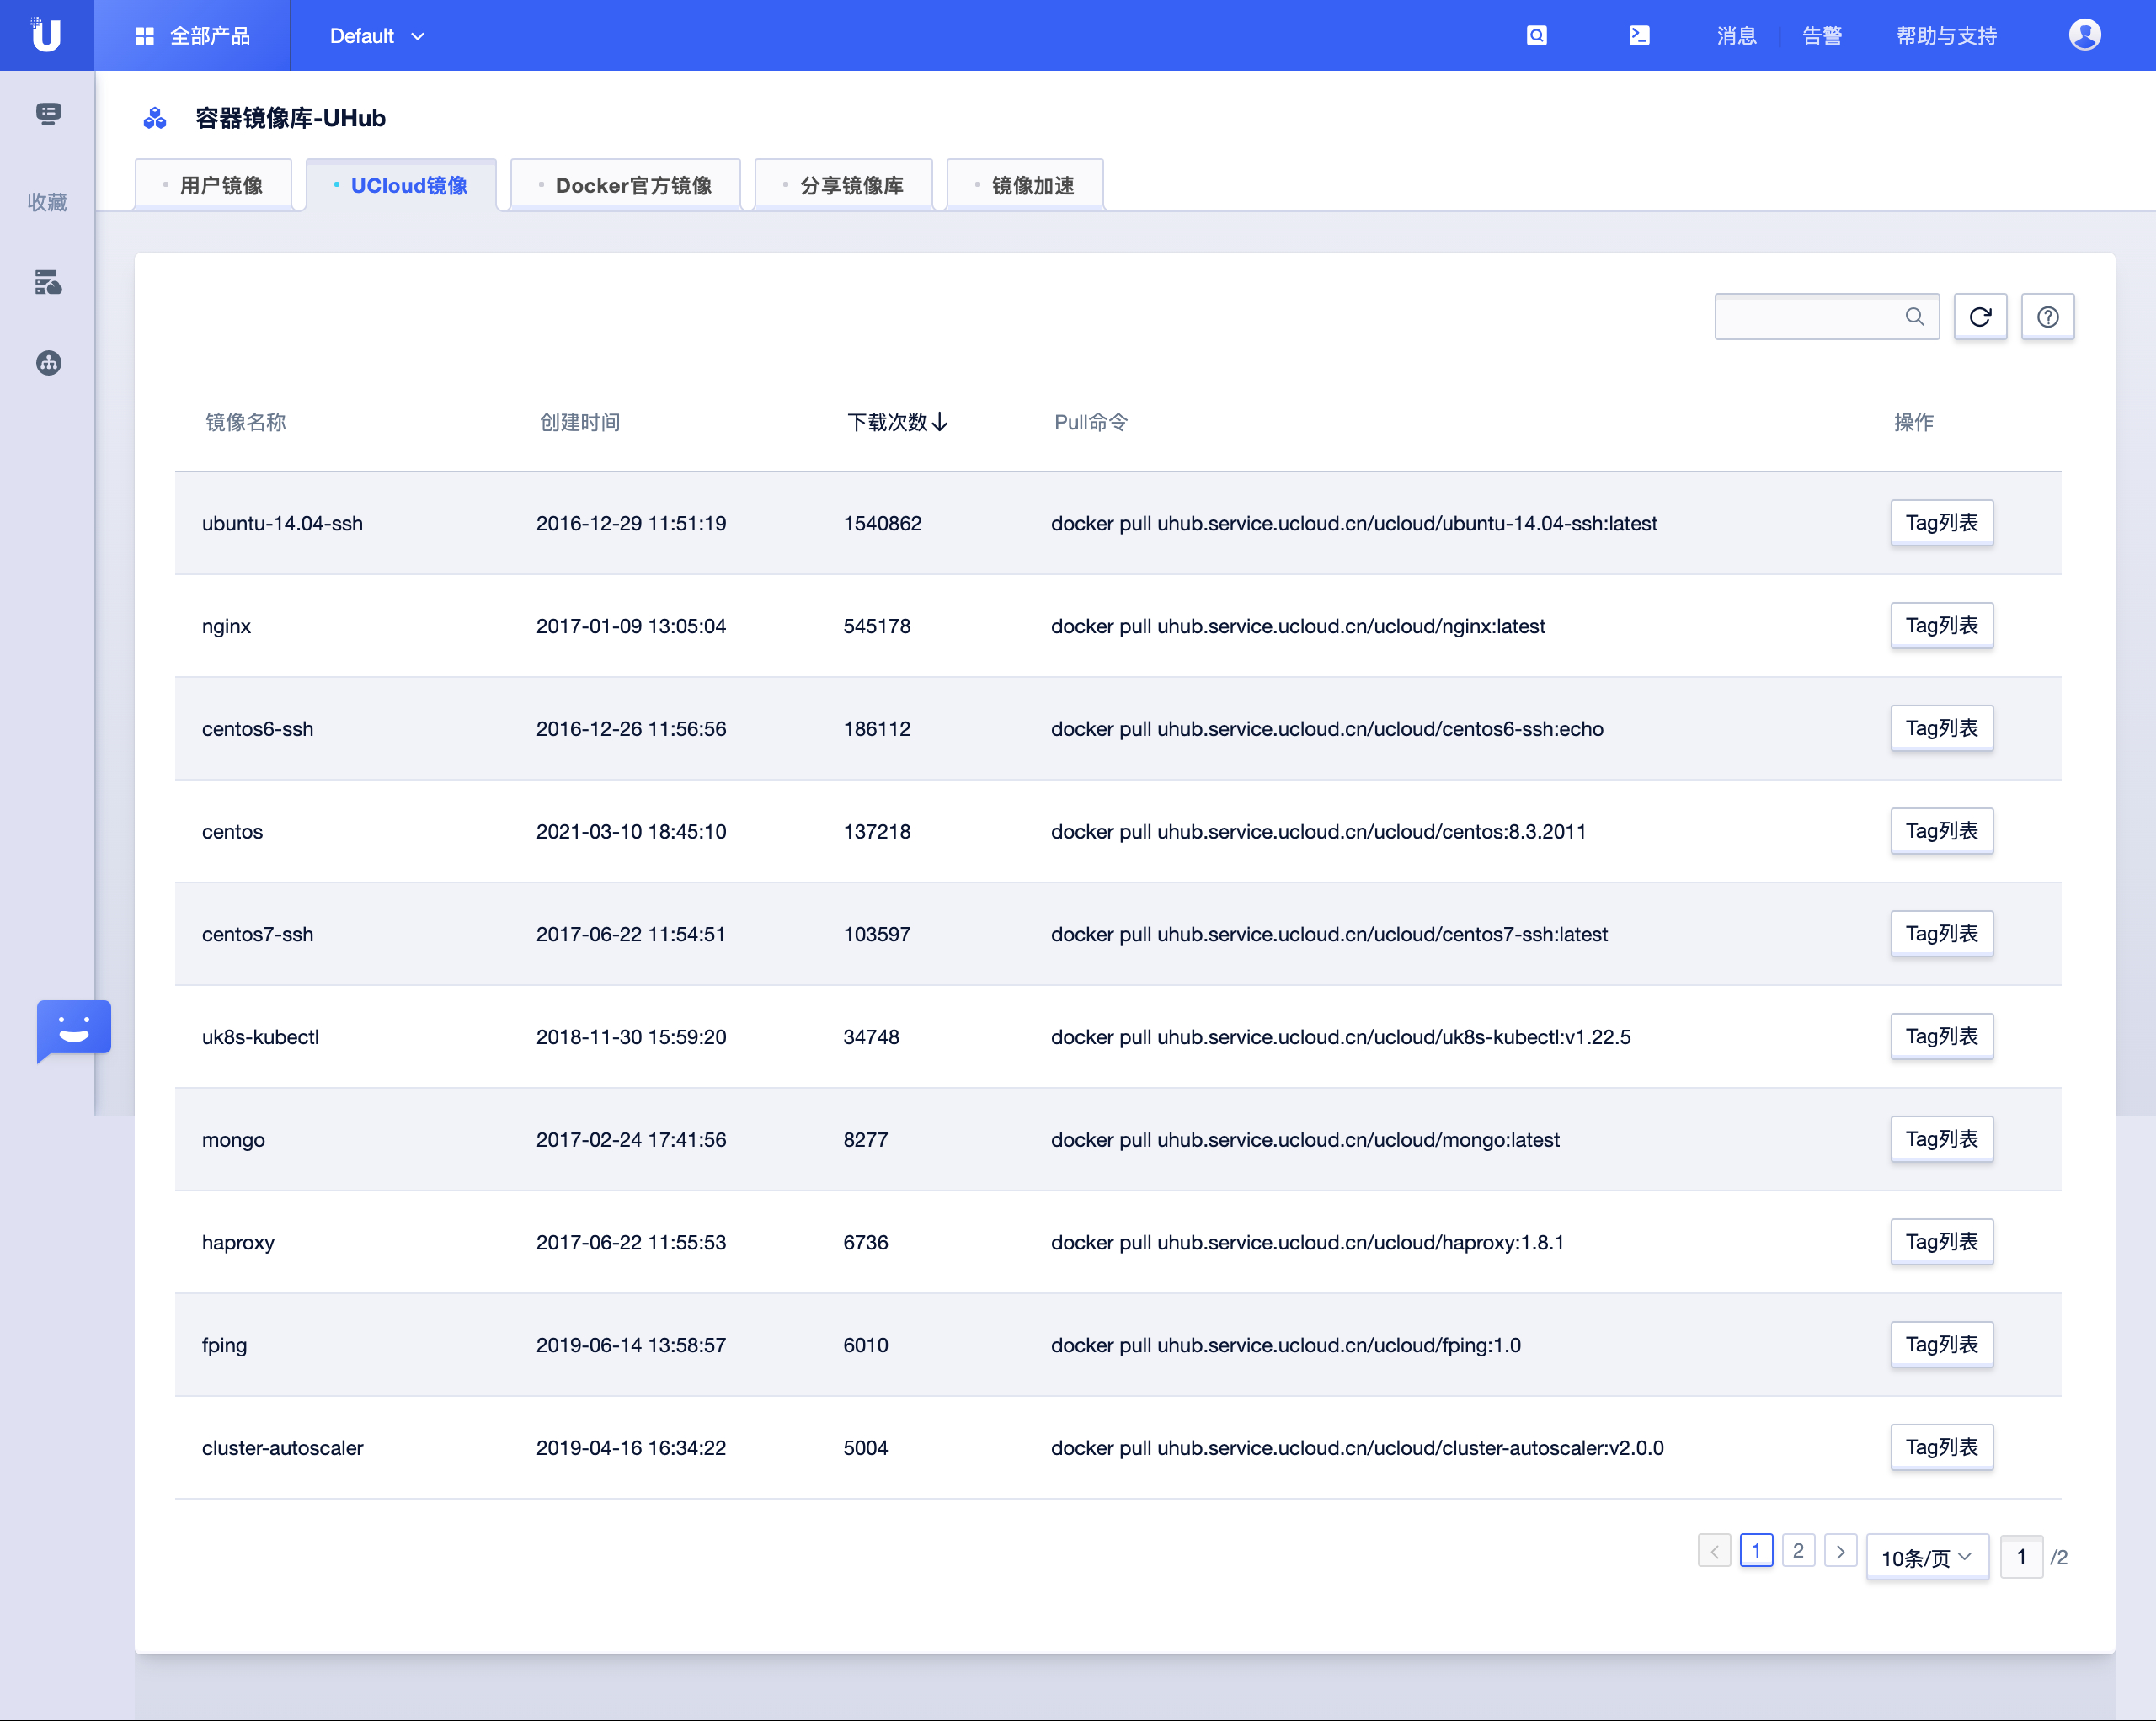Refresh the image list
Image resolution: width=2156 pixels, height=1721 pixels.
coord(1980,317)
